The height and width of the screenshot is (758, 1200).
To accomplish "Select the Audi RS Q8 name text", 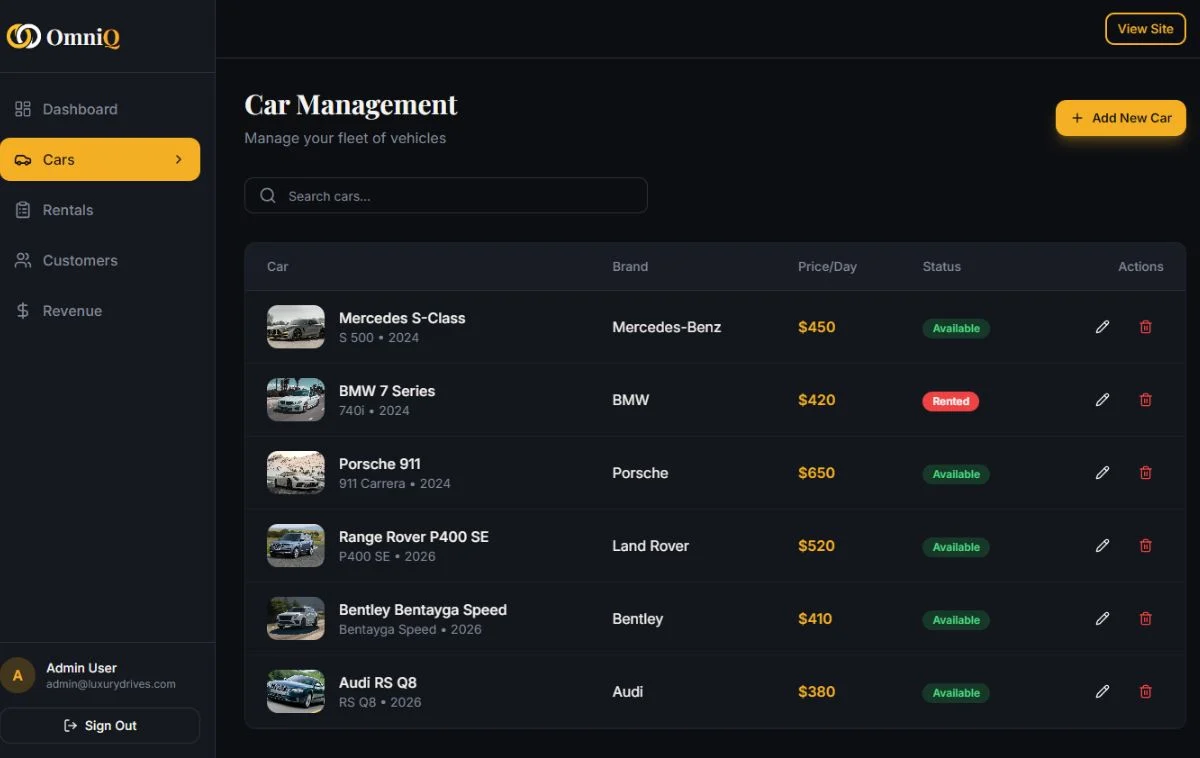I will tap(378, 683).
